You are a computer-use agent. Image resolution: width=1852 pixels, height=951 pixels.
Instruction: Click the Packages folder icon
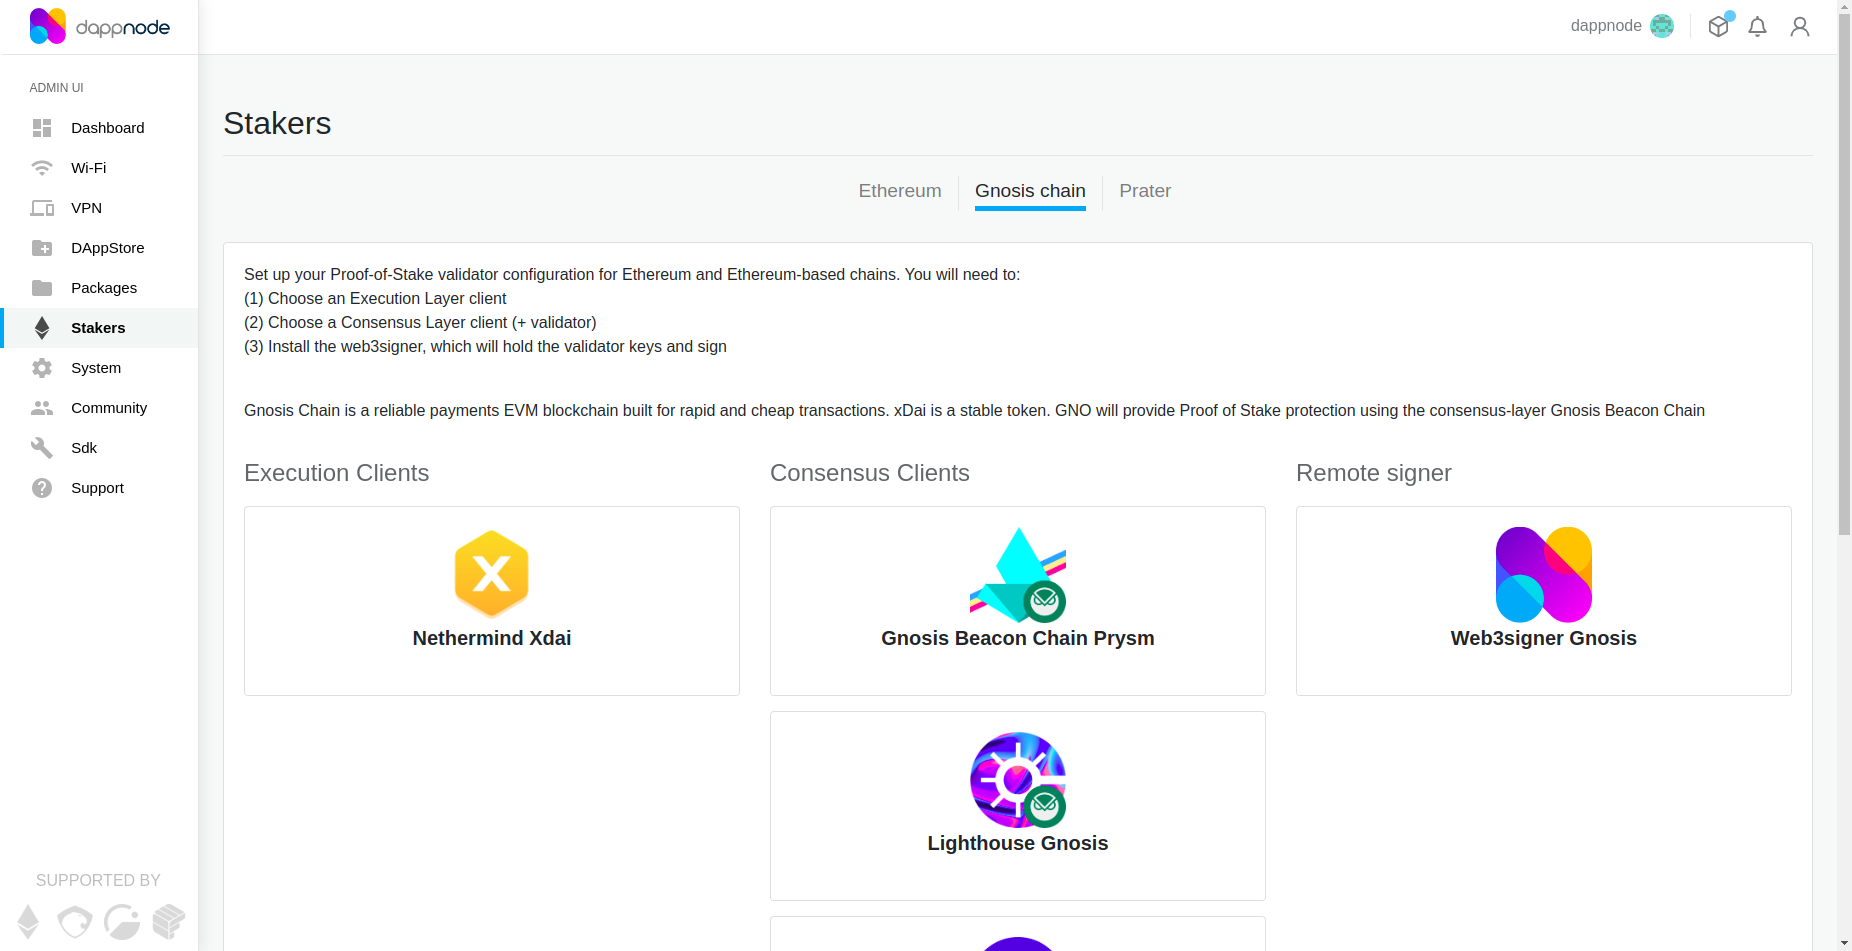tap(42, 288)
